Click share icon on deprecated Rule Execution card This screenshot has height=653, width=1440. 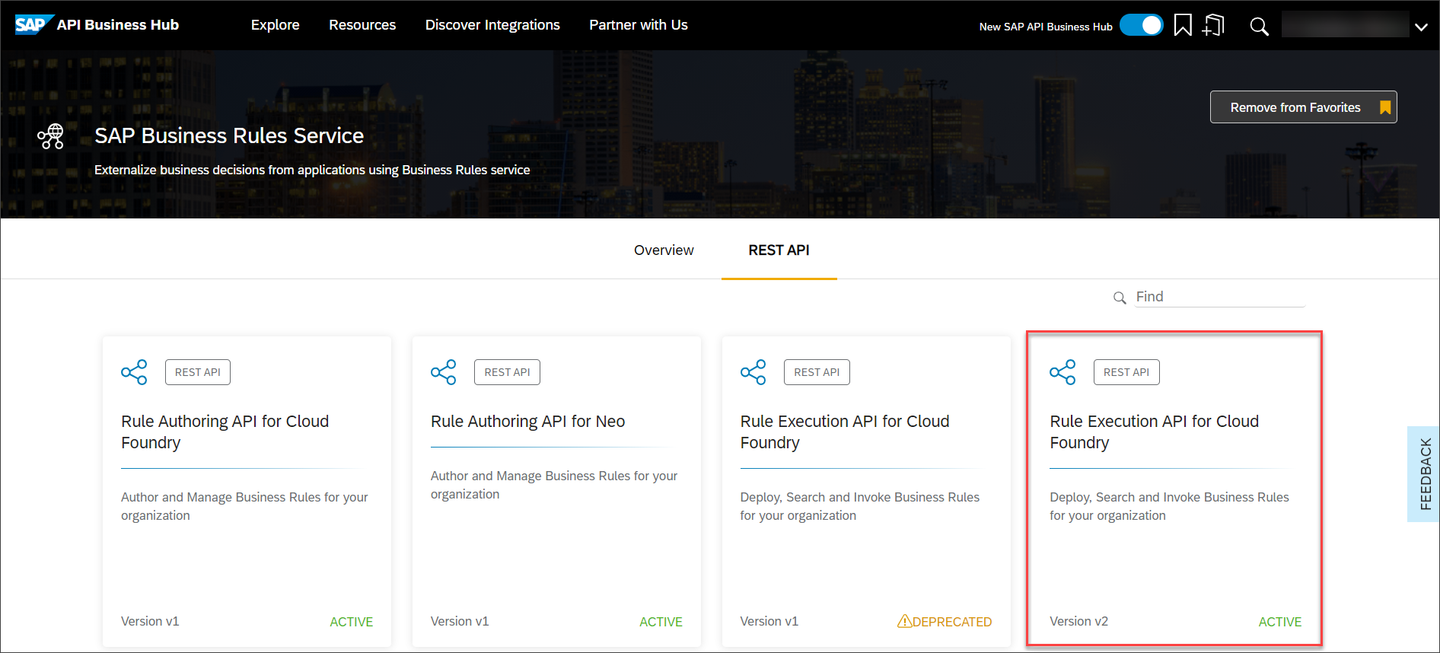tap(753, 372)
